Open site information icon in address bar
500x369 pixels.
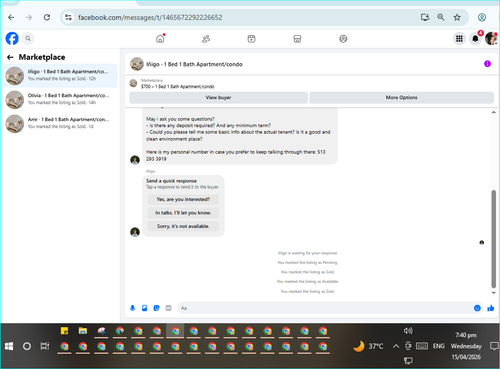coord(68,17)
